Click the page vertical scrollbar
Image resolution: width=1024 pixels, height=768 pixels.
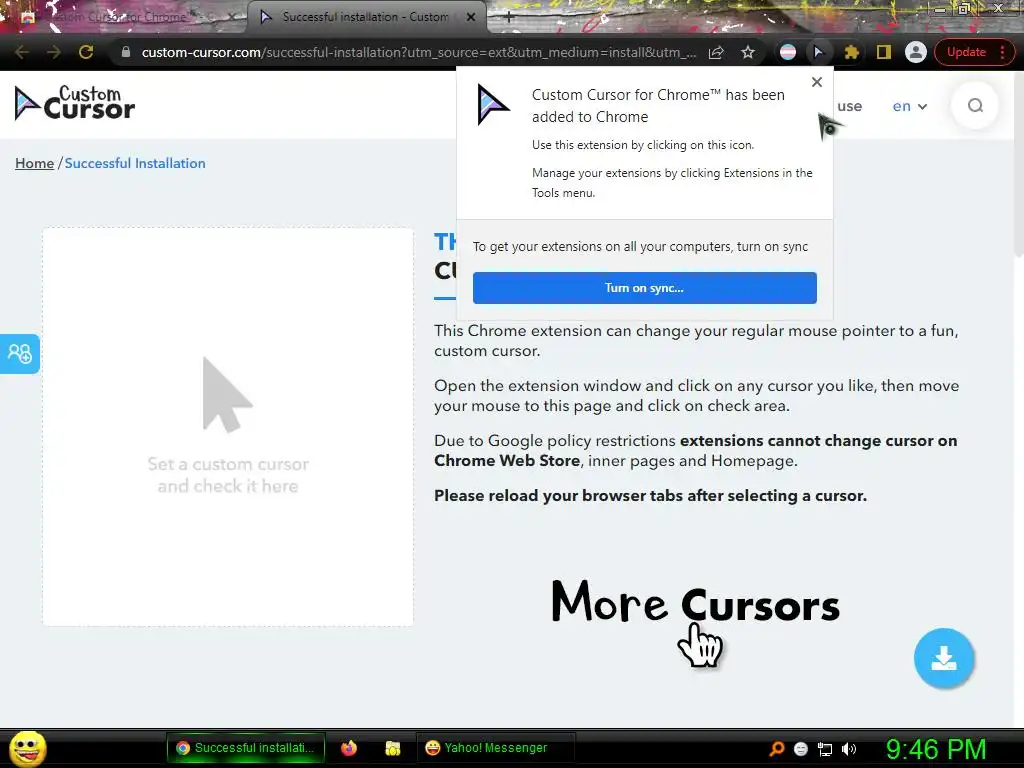[x=1019, y=163]
